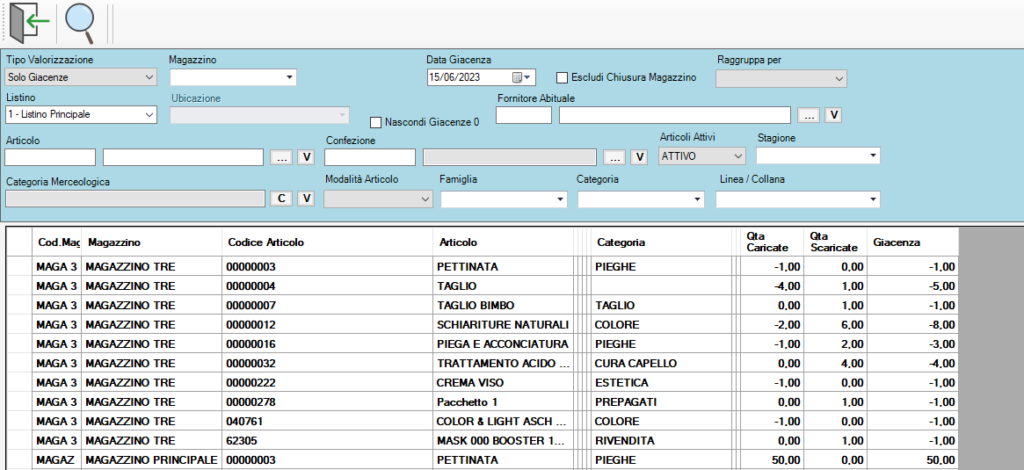Click the V button beside Fornitore Abituale

coord(833,115)
